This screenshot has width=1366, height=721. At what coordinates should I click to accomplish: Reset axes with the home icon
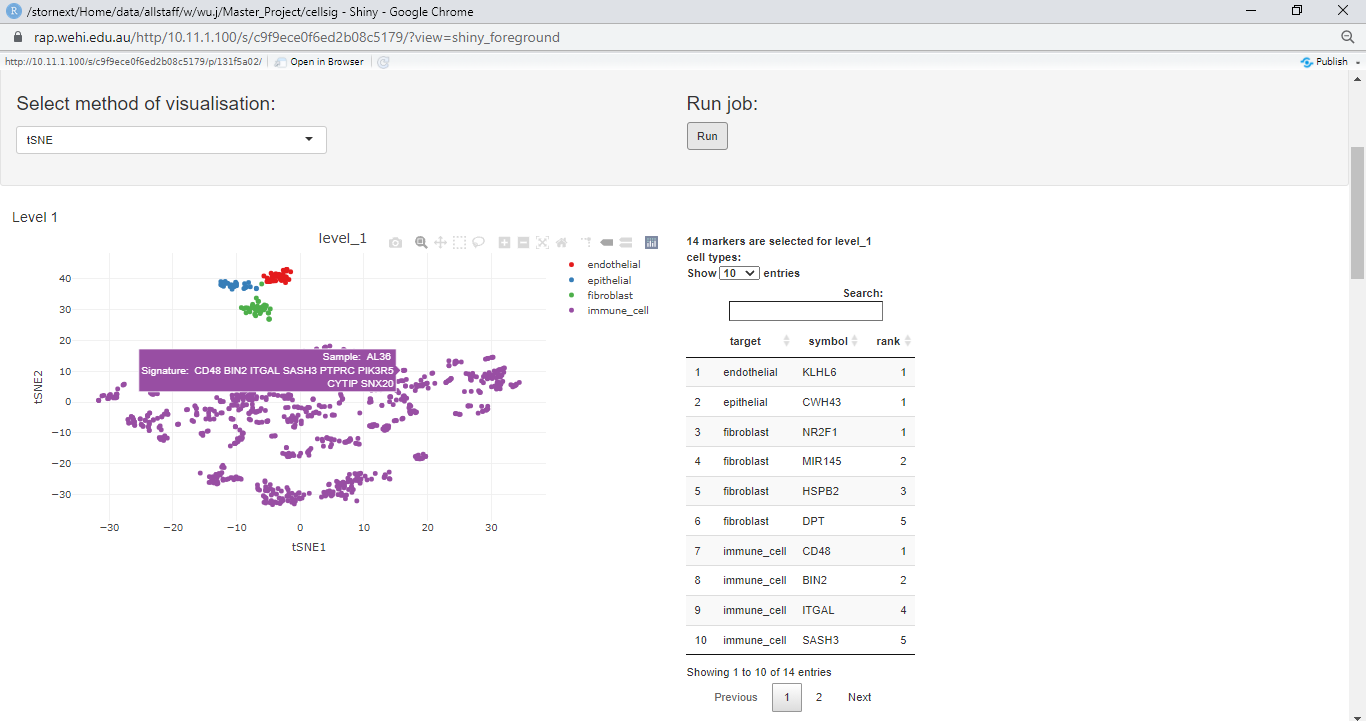coord(562,242)
